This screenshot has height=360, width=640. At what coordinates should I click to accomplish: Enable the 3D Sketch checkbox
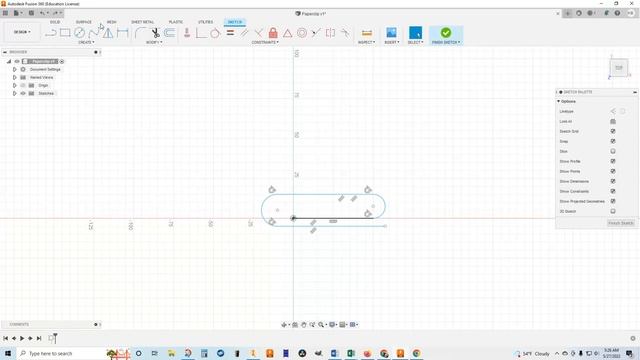[613, 211]
